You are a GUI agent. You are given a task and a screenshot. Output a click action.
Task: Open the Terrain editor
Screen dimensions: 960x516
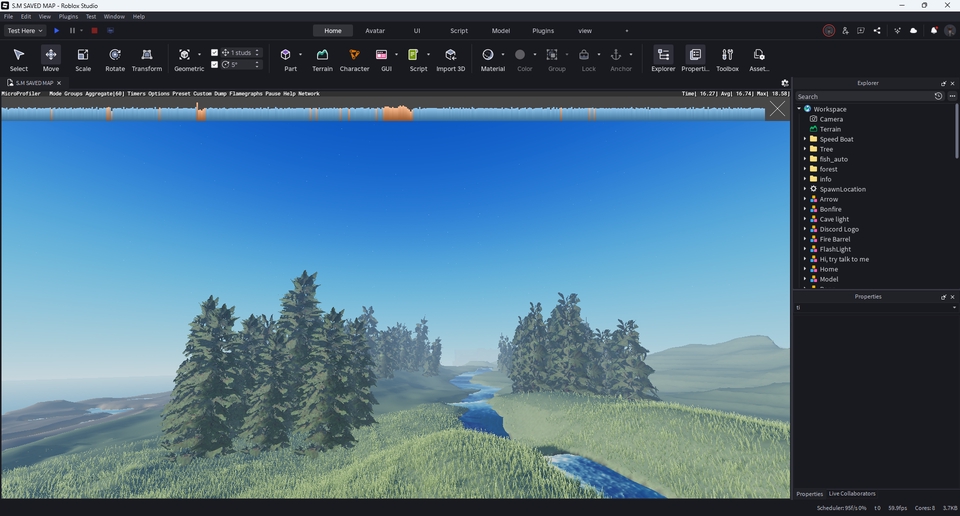pyautogui.click(x=322, y=59)
